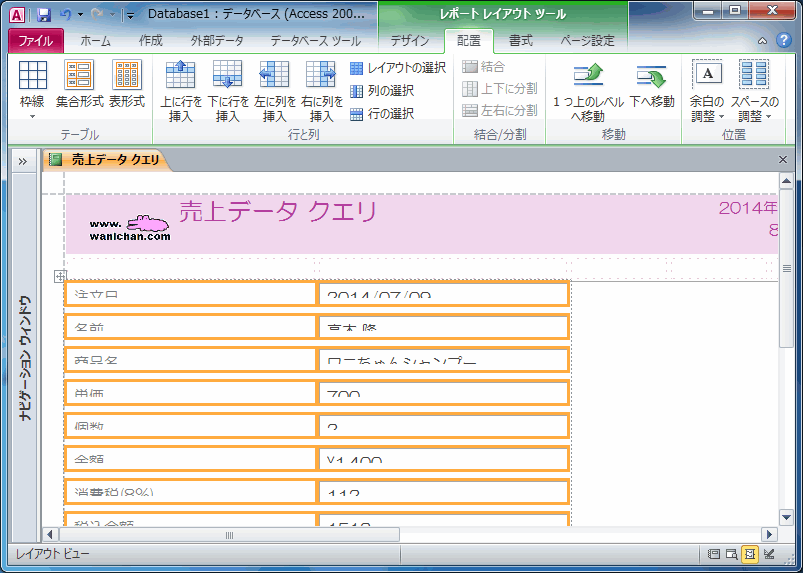This screenshot has width=803, height=573.
Task: Open the Customize Quick Access Toolbar dropdown
Action: tap(130, 15)
